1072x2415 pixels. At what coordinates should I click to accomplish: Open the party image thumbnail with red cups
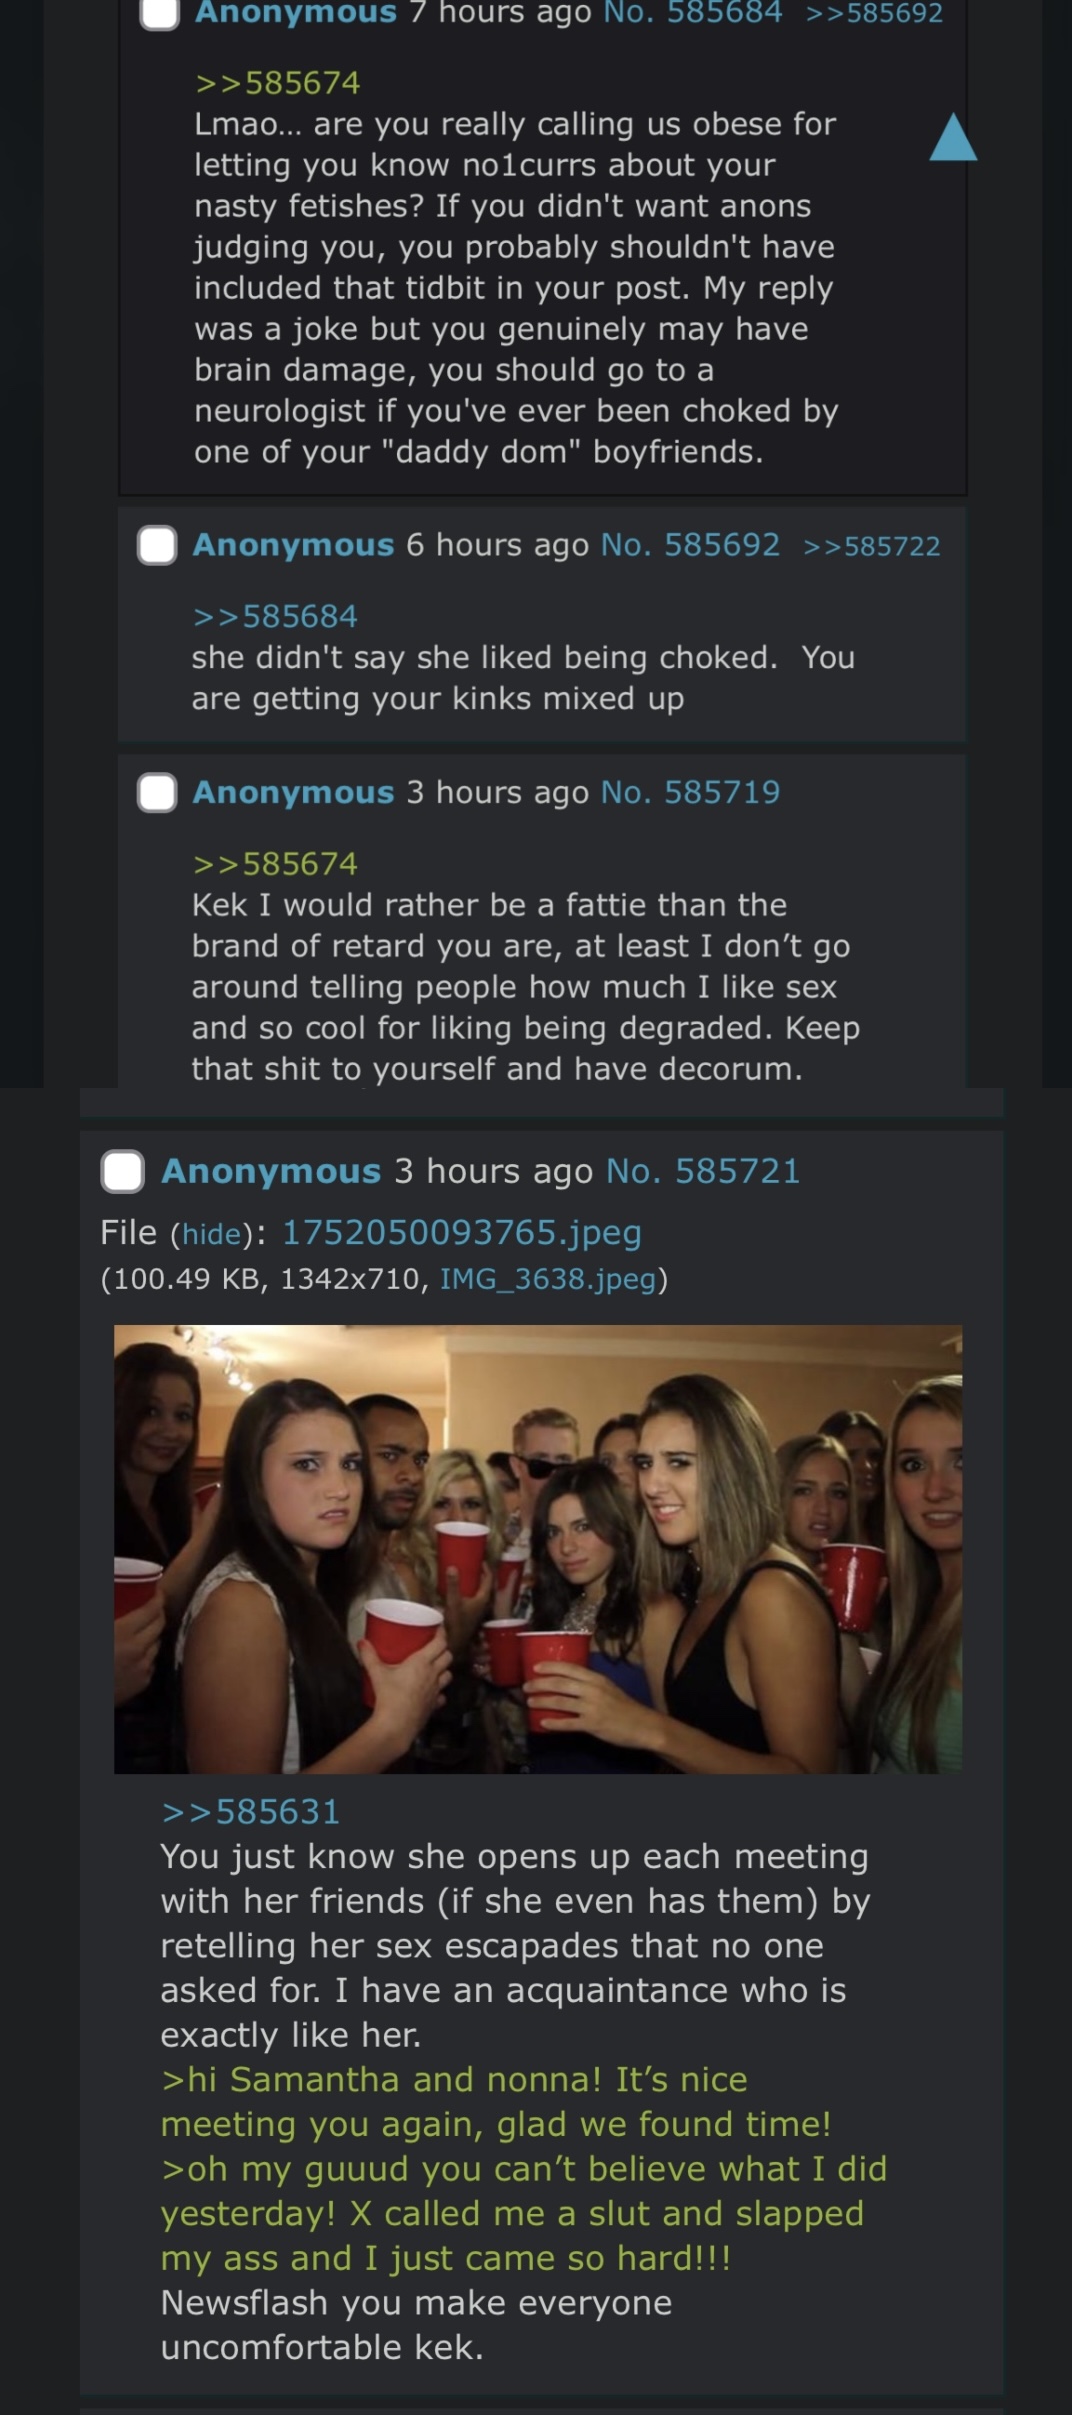point(538,1549)
